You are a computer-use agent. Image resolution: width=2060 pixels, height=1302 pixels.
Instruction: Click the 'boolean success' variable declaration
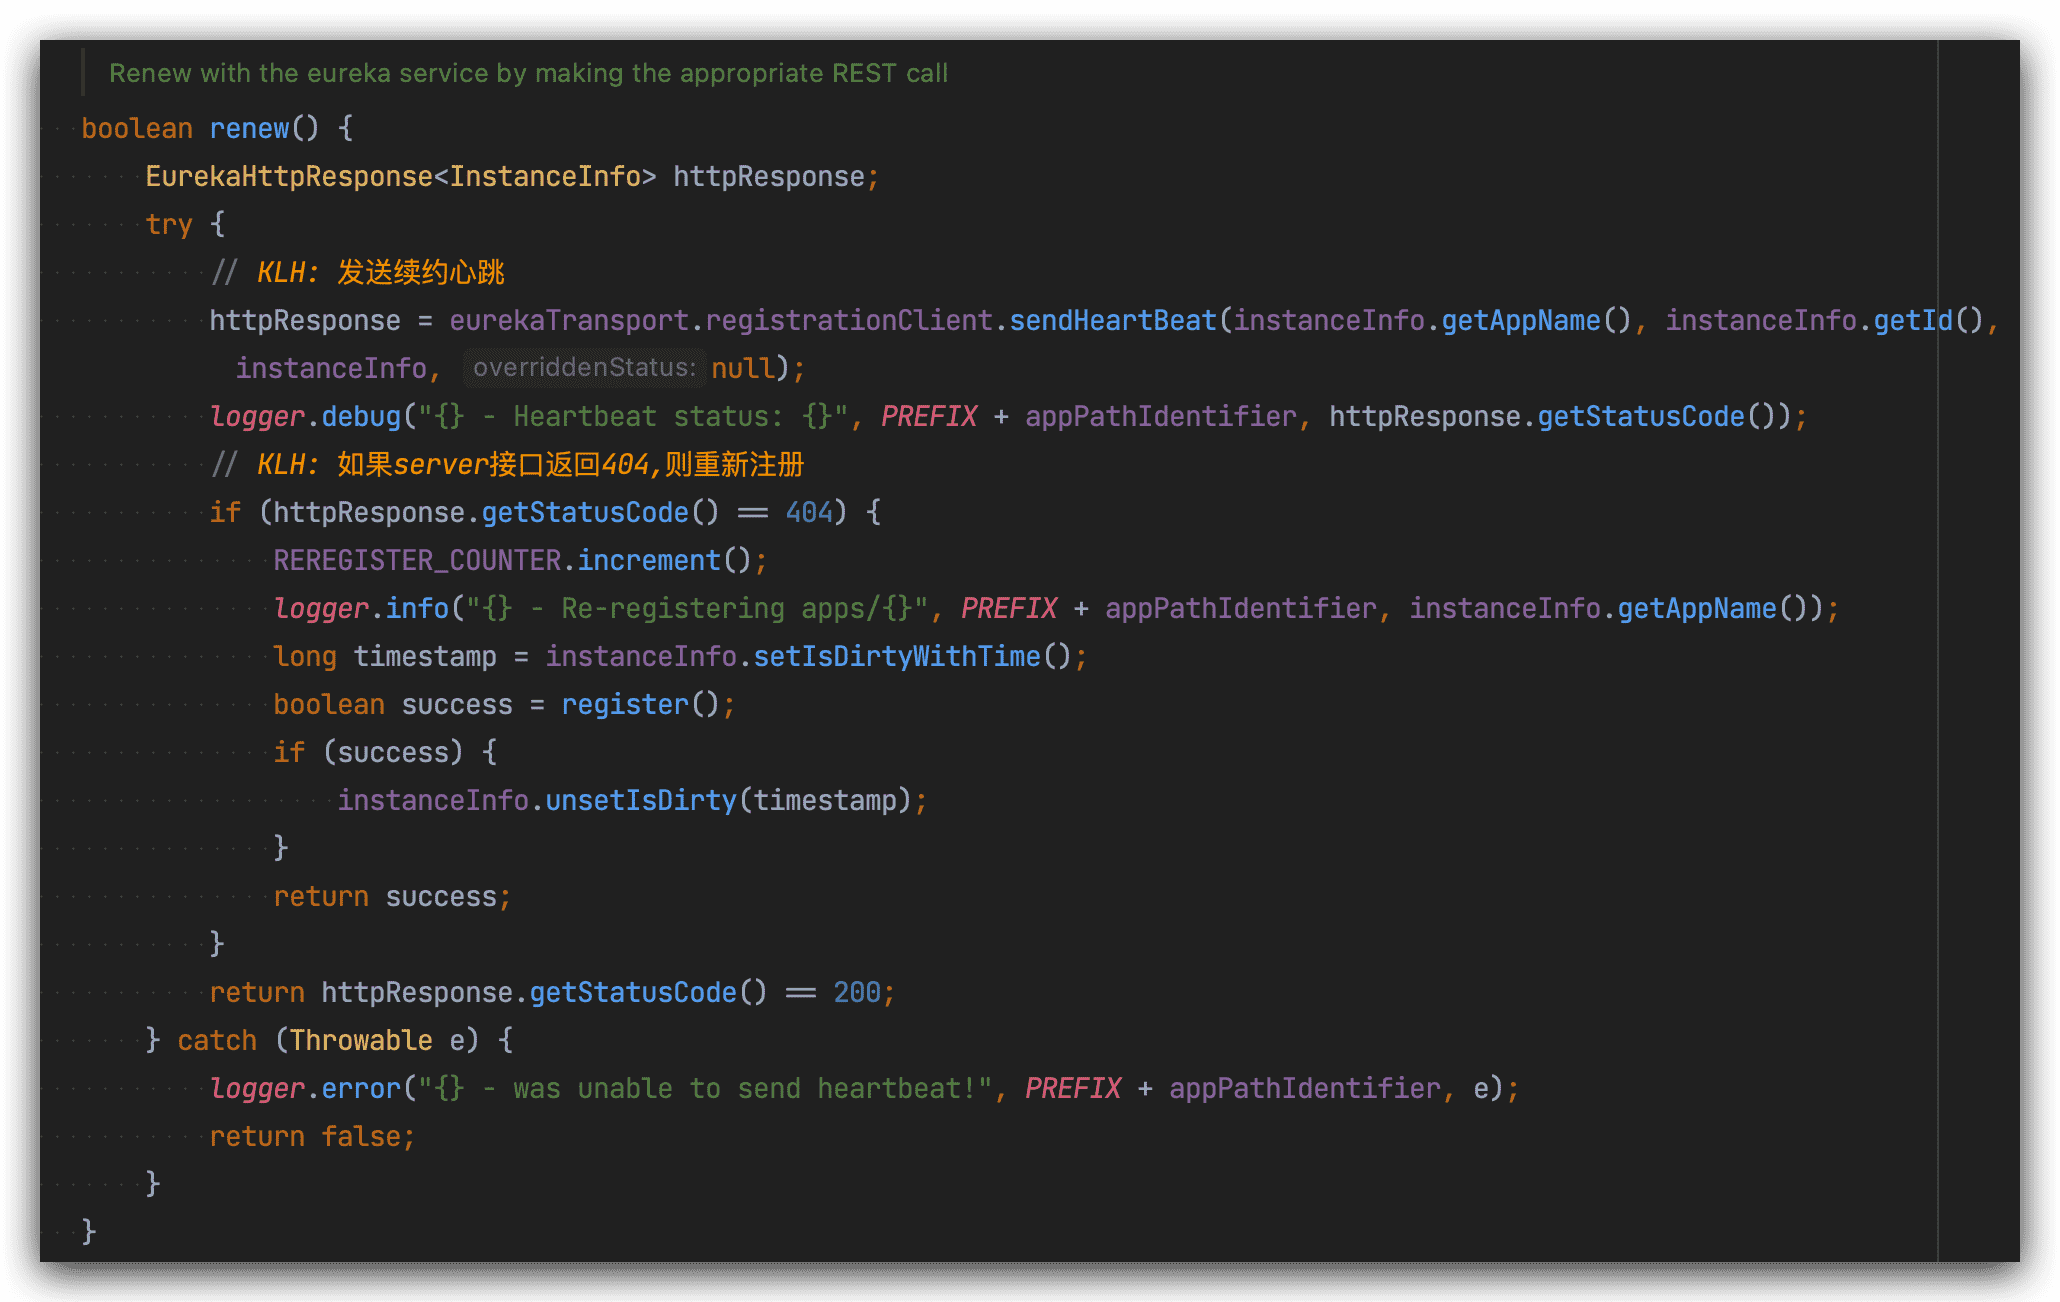(393, 704)
